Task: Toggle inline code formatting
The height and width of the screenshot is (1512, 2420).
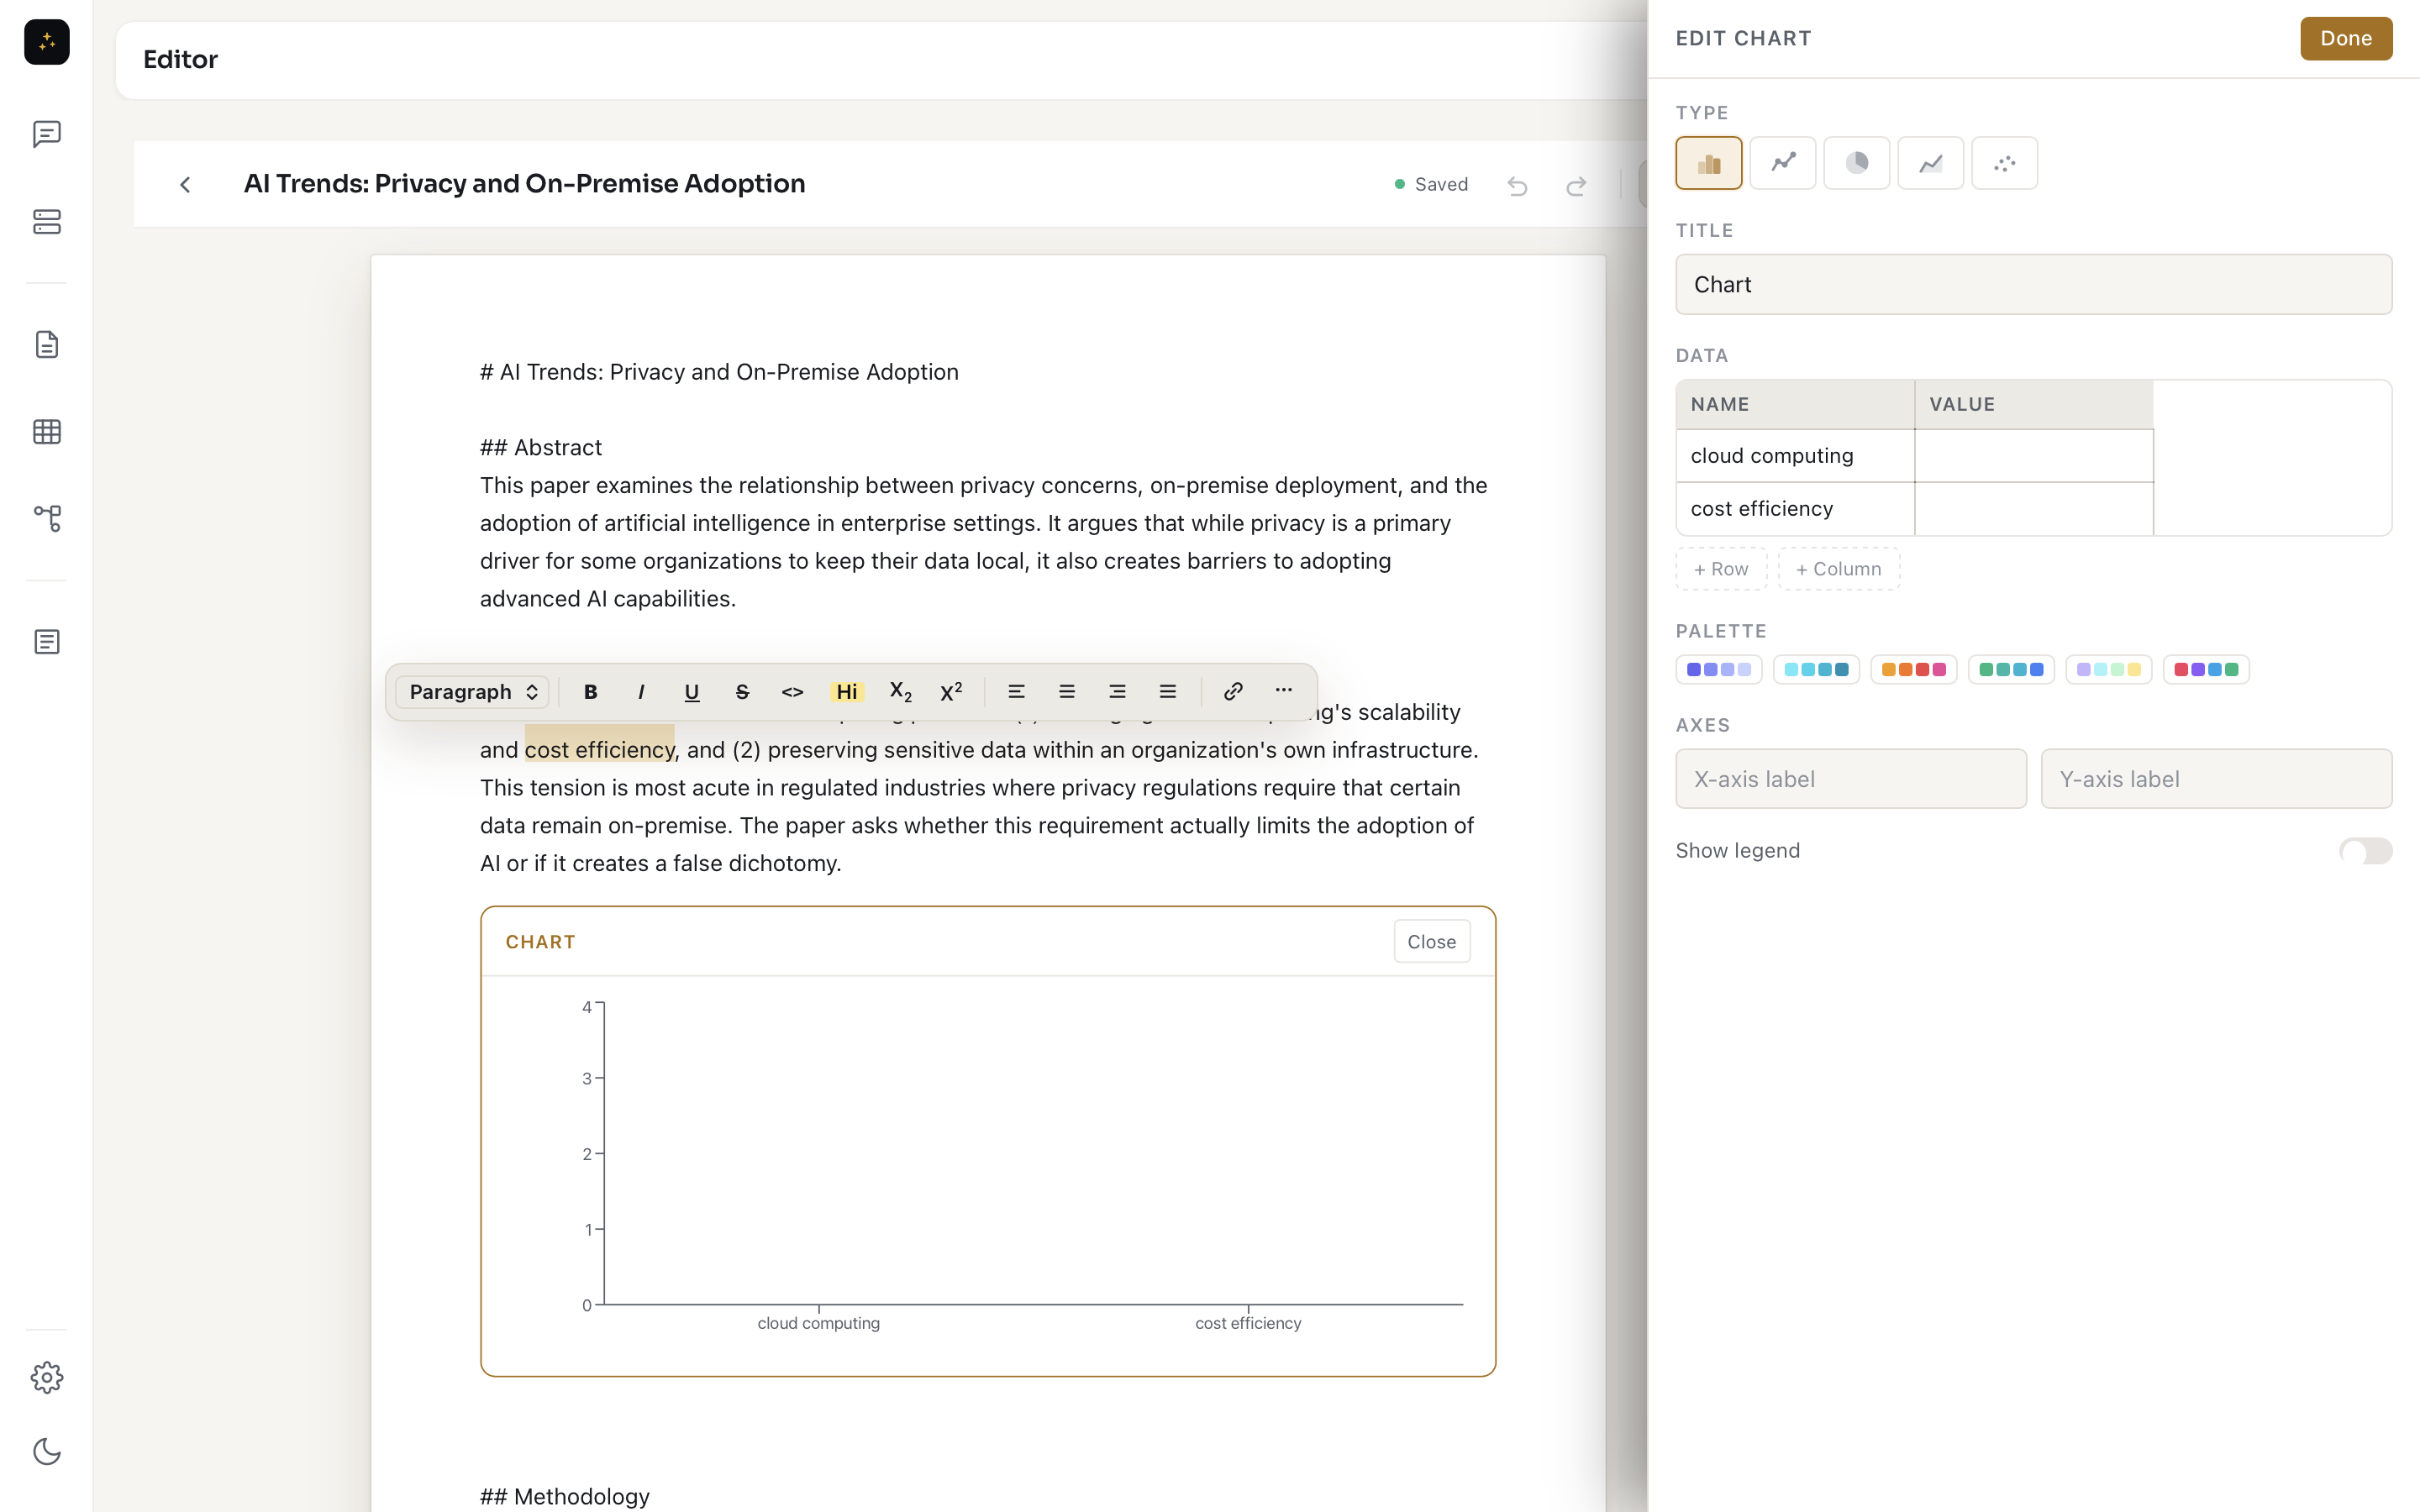Action: (x=792, y=692)
